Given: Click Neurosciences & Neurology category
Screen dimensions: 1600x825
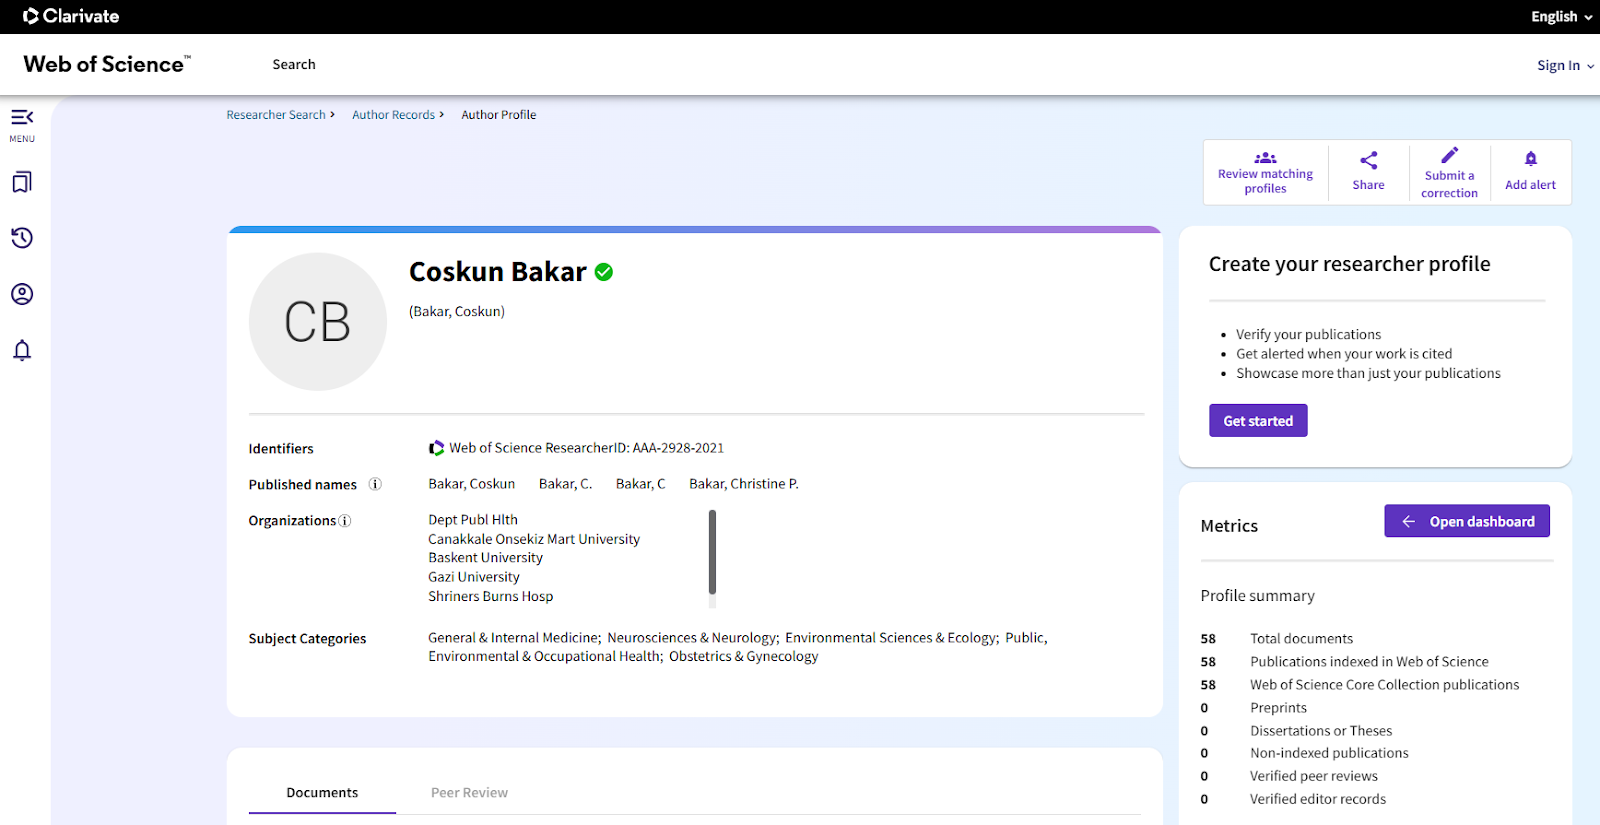Looking at the screenshot, I should click(692, 638).
